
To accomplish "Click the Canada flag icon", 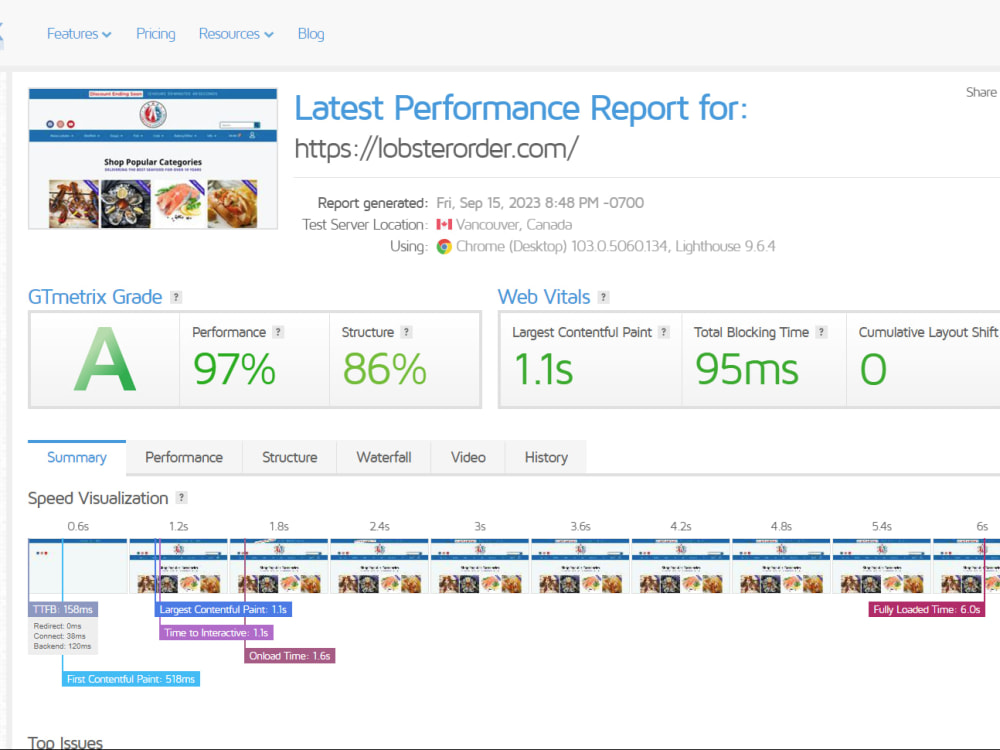I will click(444, 224).
